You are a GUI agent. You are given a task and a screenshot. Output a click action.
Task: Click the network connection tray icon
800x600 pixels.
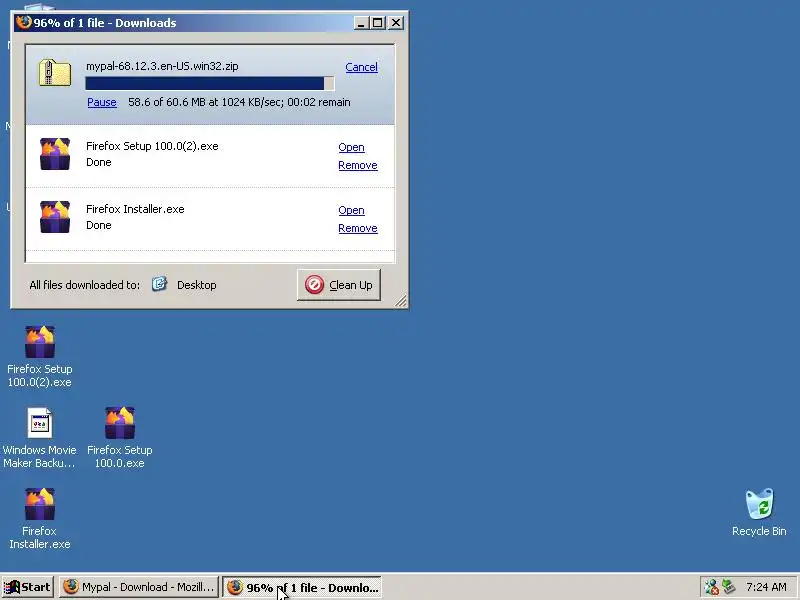pyautogui.click(x=711, y=587)
